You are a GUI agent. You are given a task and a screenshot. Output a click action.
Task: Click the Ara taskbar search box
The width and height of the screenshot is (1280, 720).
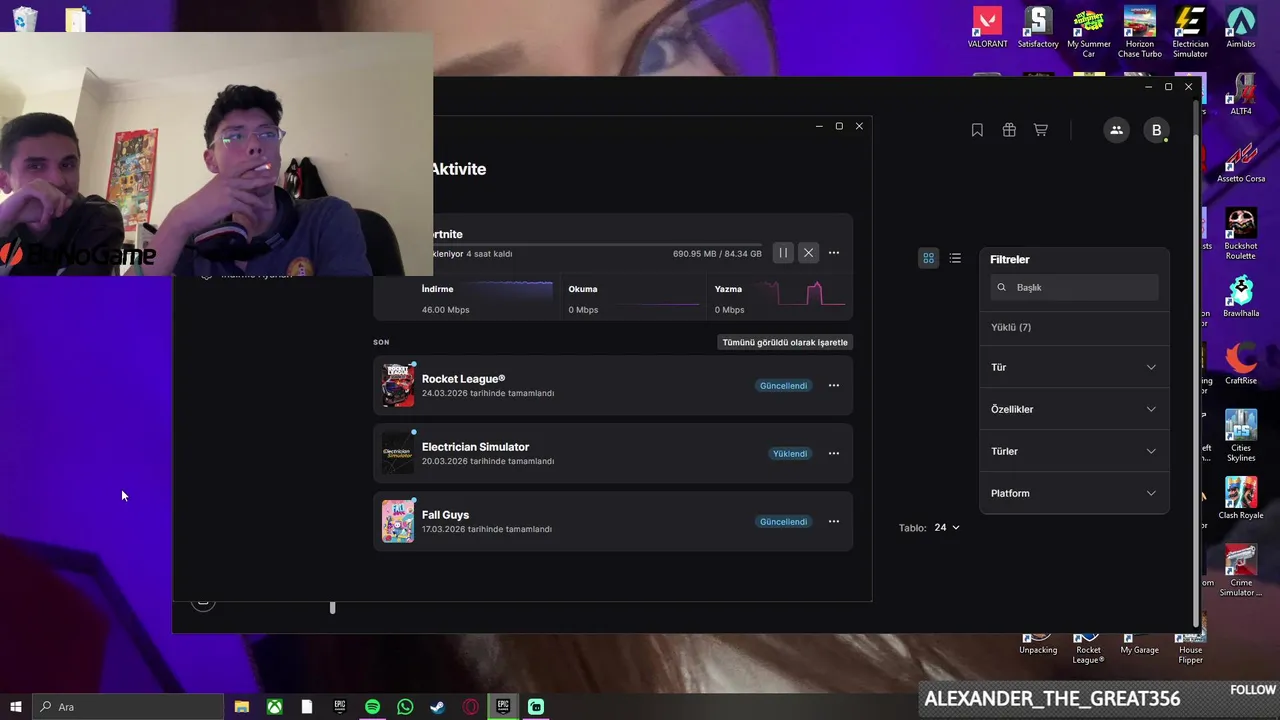128,707
